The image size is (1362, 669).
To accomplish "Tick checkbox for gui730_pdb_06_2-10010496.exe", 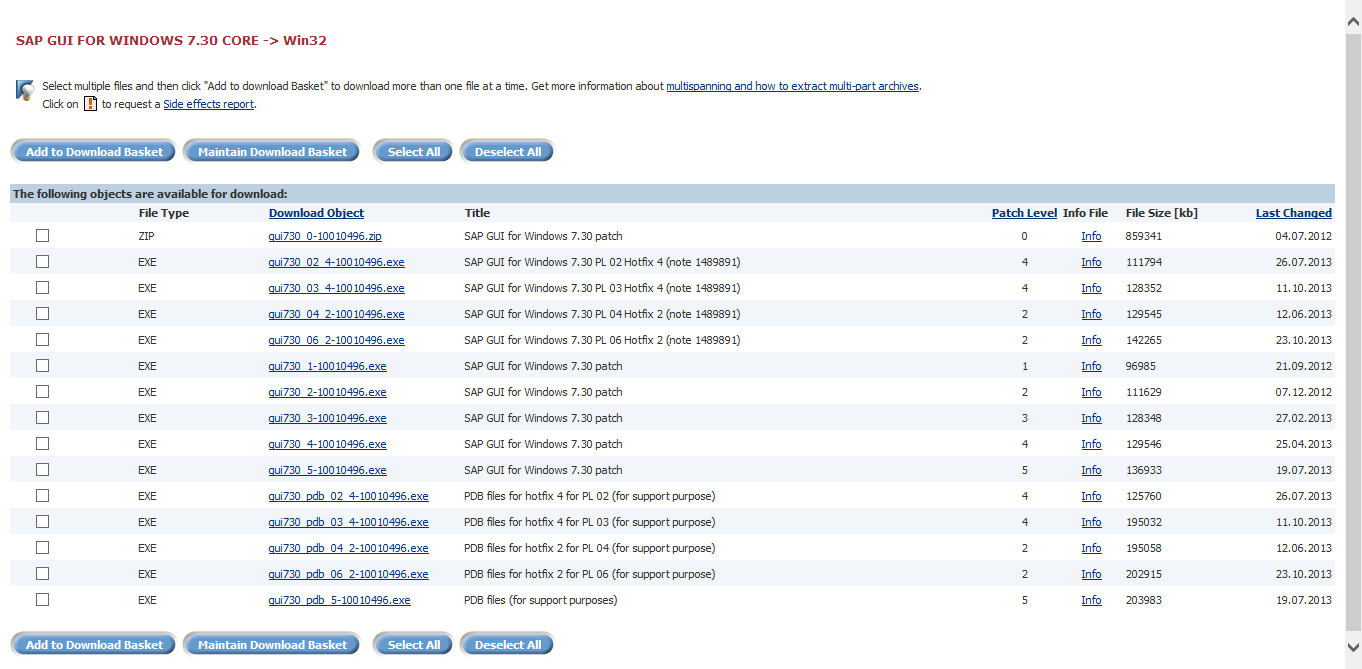I will click(42, 574).
